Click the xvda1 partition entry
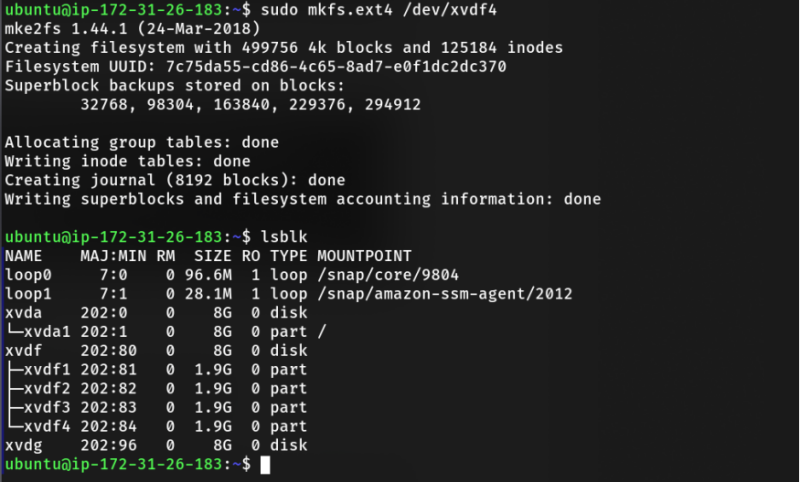 pos(47,332)
